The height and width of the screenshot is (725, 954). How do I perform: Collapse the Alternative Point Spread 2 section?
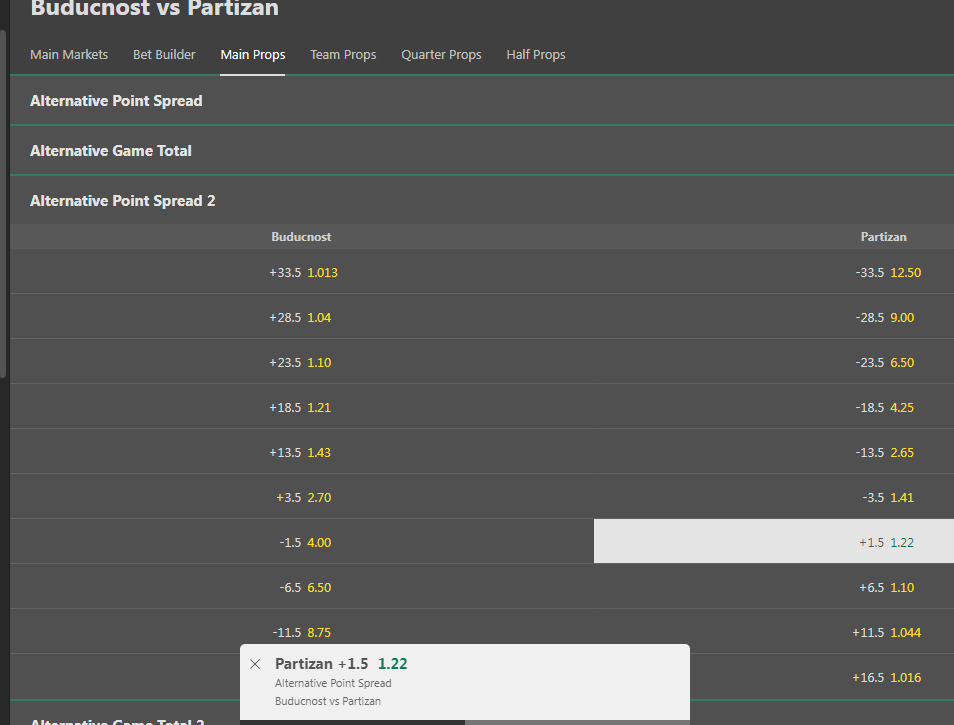[123, 201]
